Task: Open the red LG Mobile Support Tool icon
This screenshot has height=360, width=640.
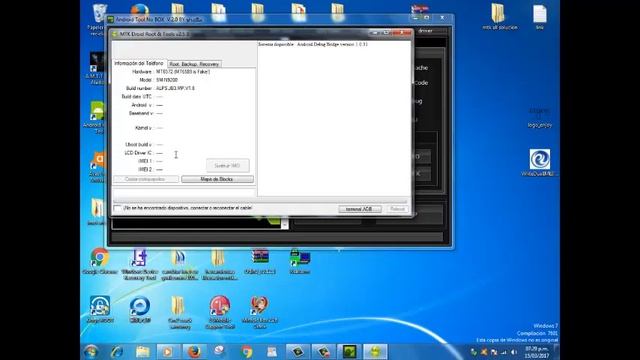Action: tap(220, 312)
